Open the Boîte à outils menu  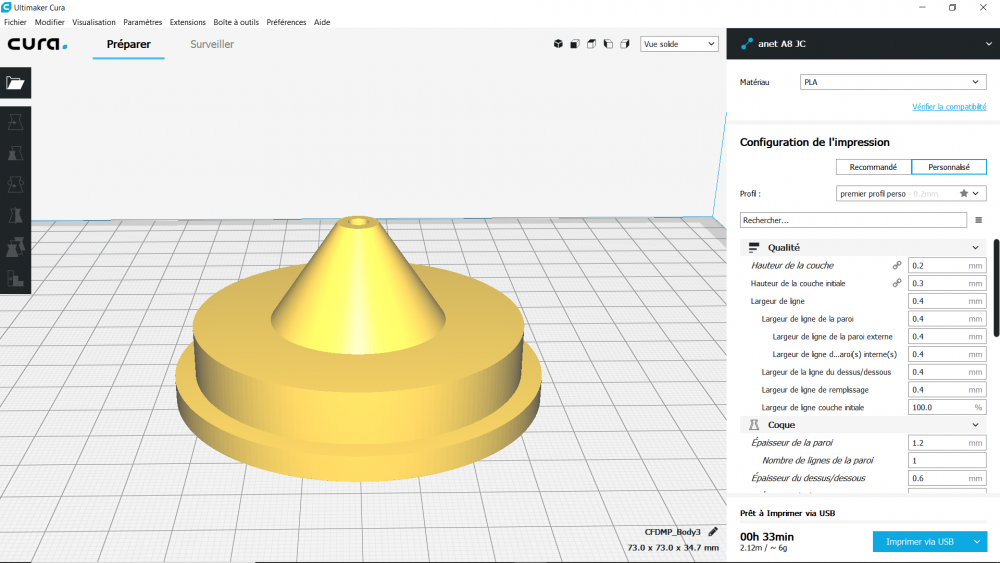pyautogui.click(x=236, y=22)
